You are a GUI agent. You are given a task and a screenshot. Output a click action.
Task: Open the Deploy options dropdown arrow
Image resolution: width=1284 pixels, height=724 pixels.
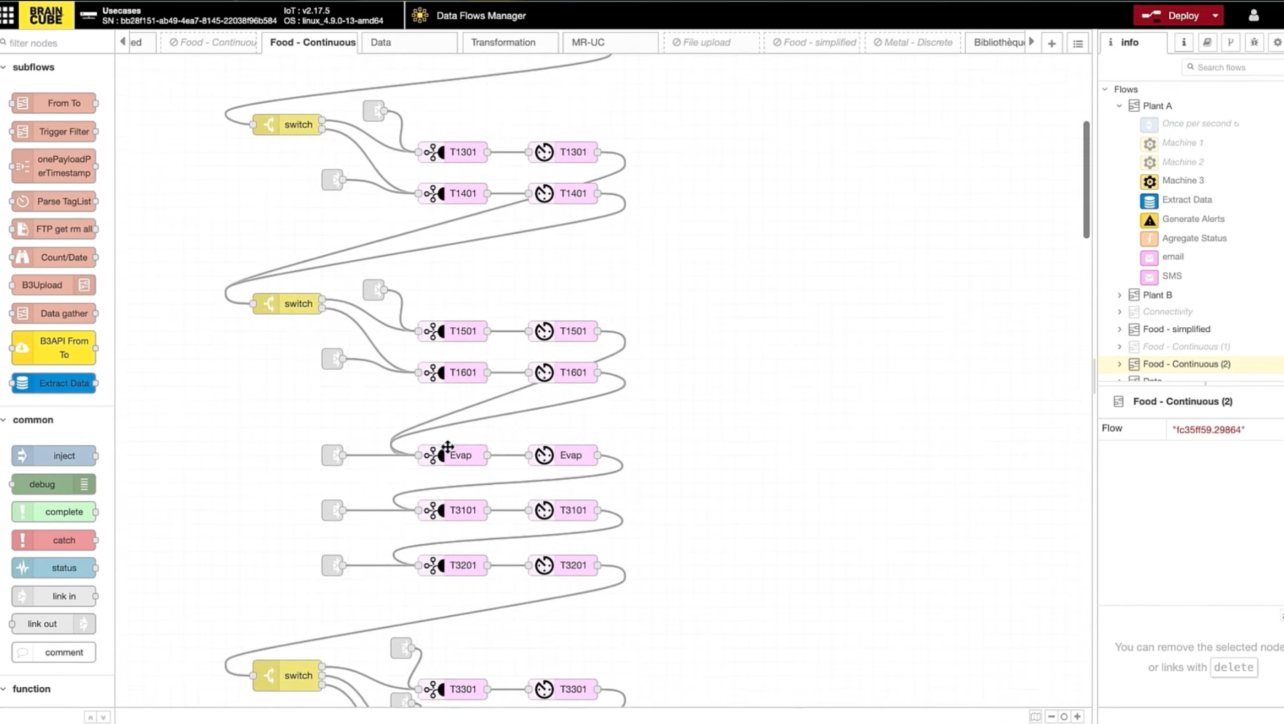[1215, 15]
